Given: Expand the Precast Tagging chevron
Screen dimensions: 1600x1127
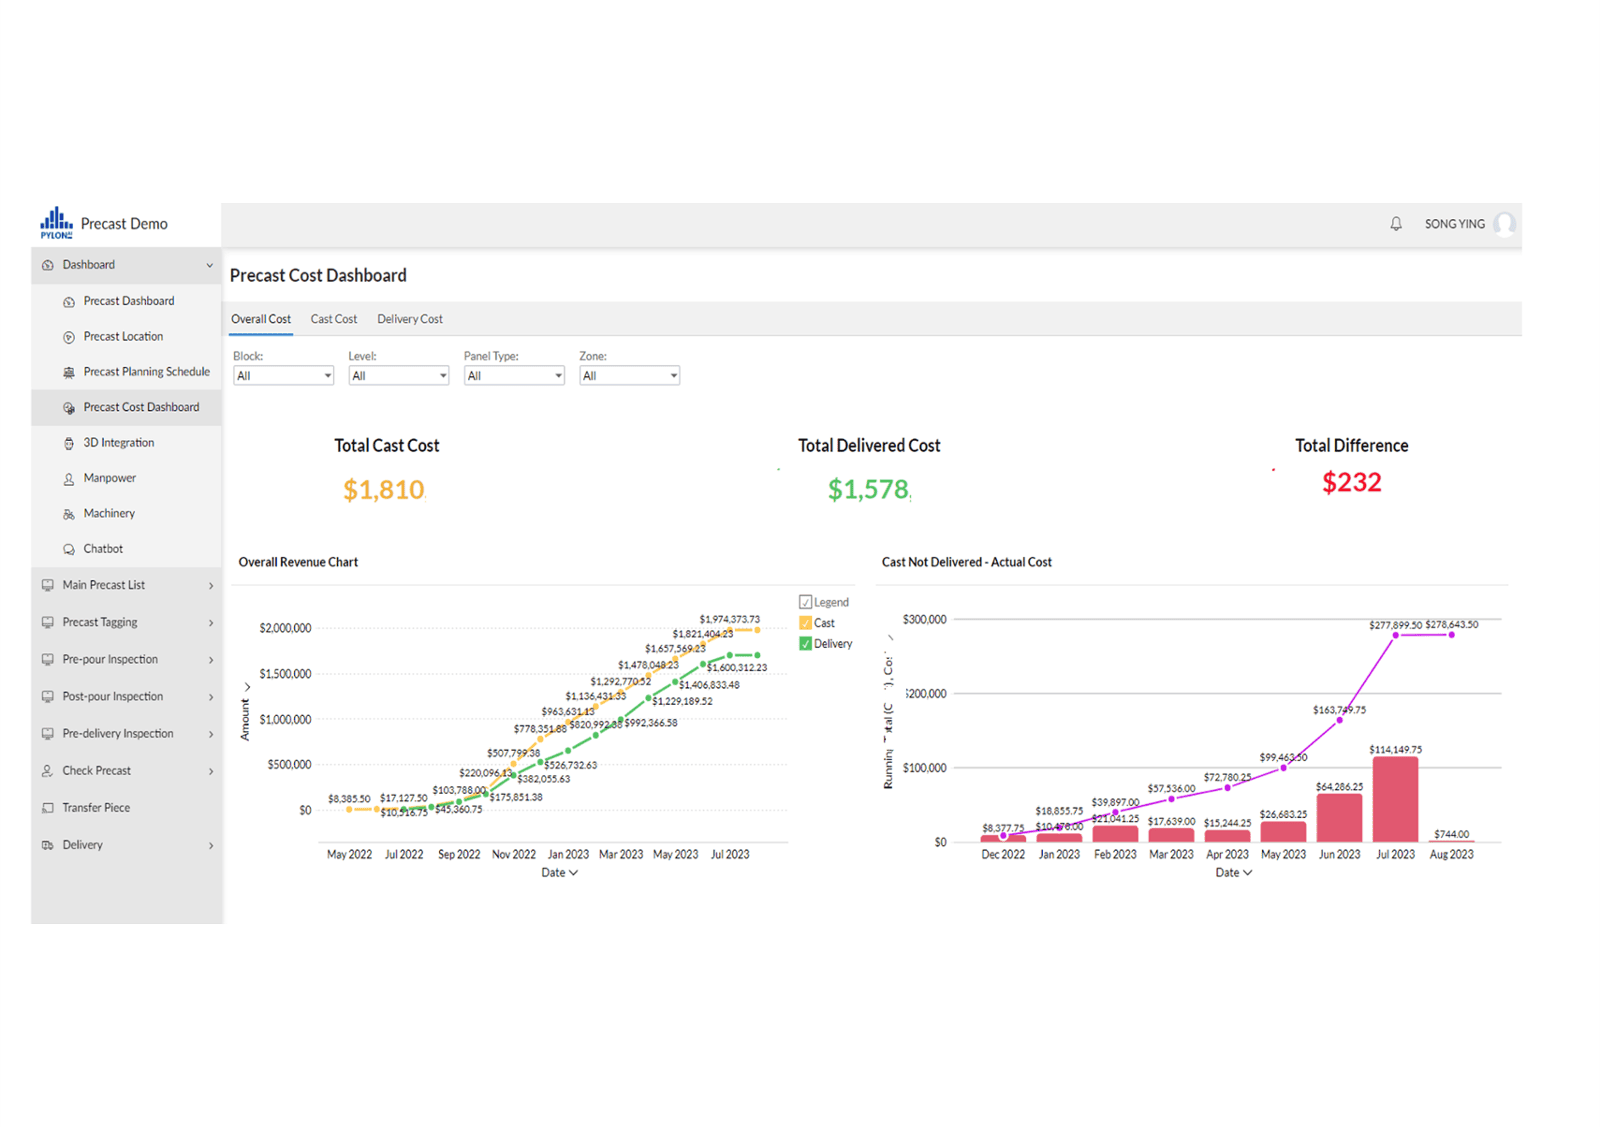Looking at the screenshot, I should tap(211, 623).
